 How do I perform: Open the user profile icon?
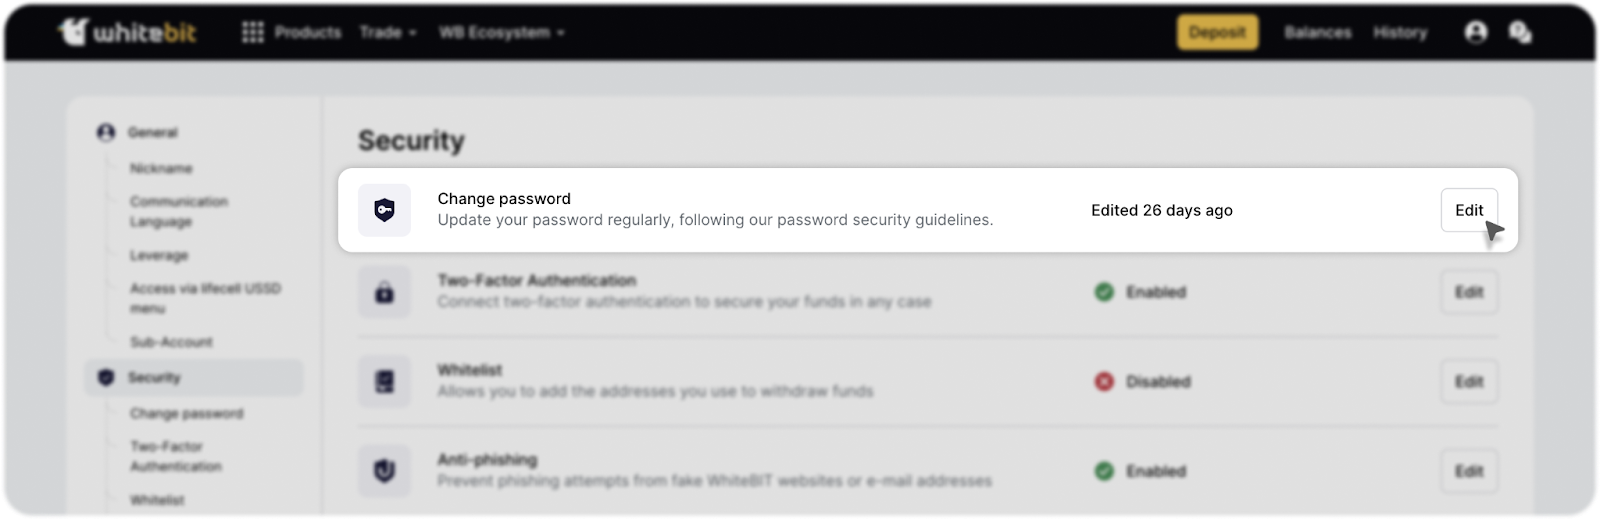1475,32
